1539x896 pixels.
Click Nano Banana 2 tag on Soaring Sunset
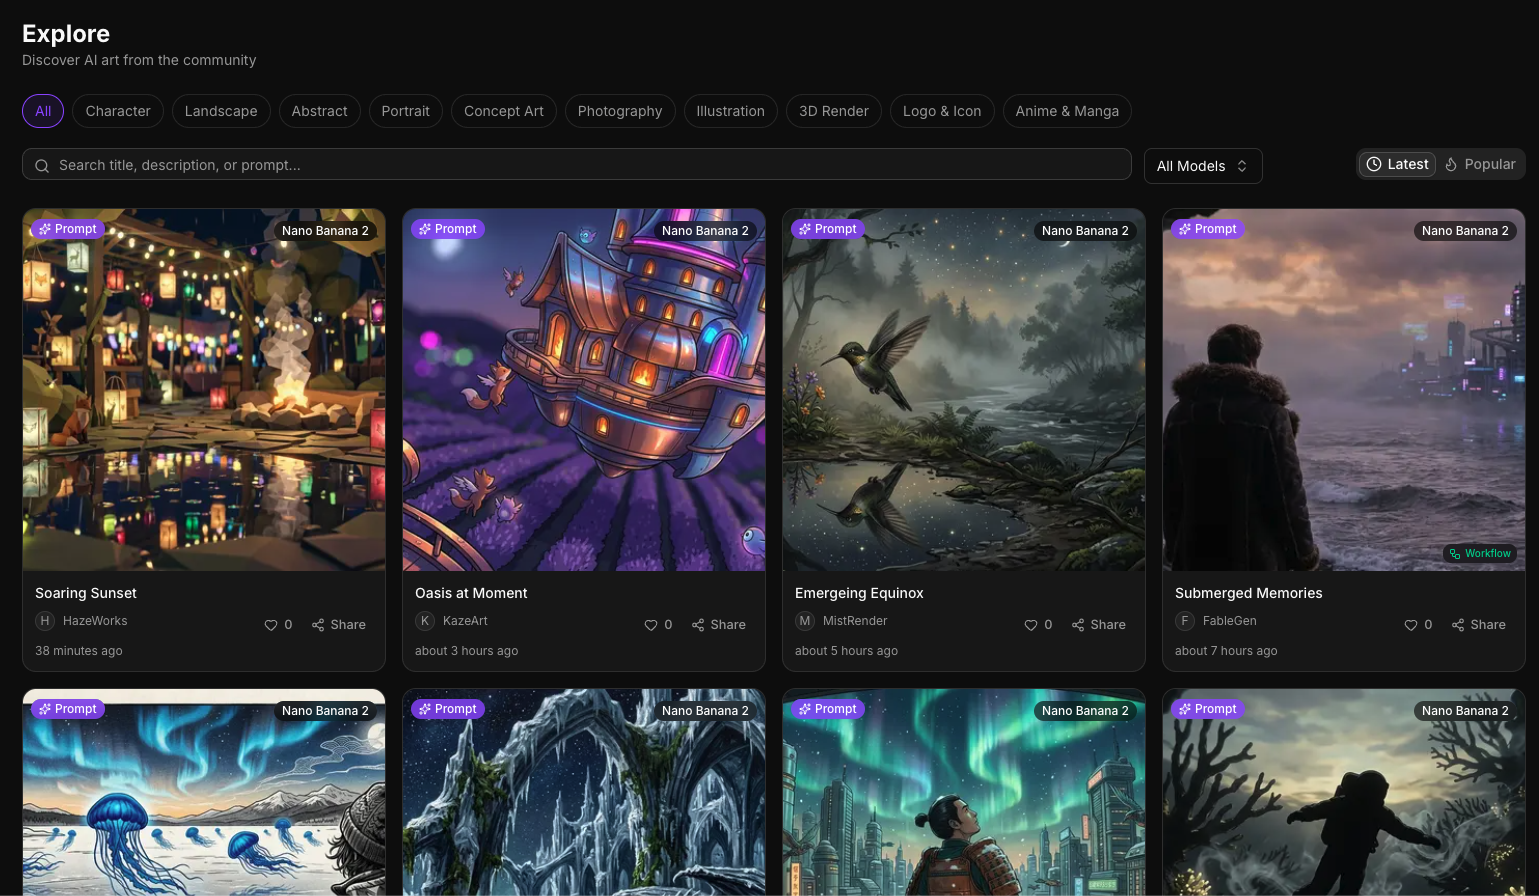(x=325, y=231)
